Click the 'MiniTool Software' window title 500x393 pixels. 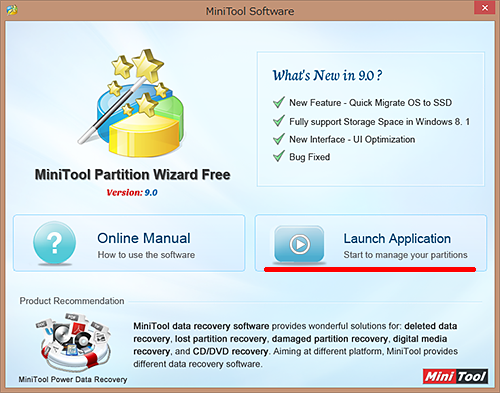click(250, 11)
